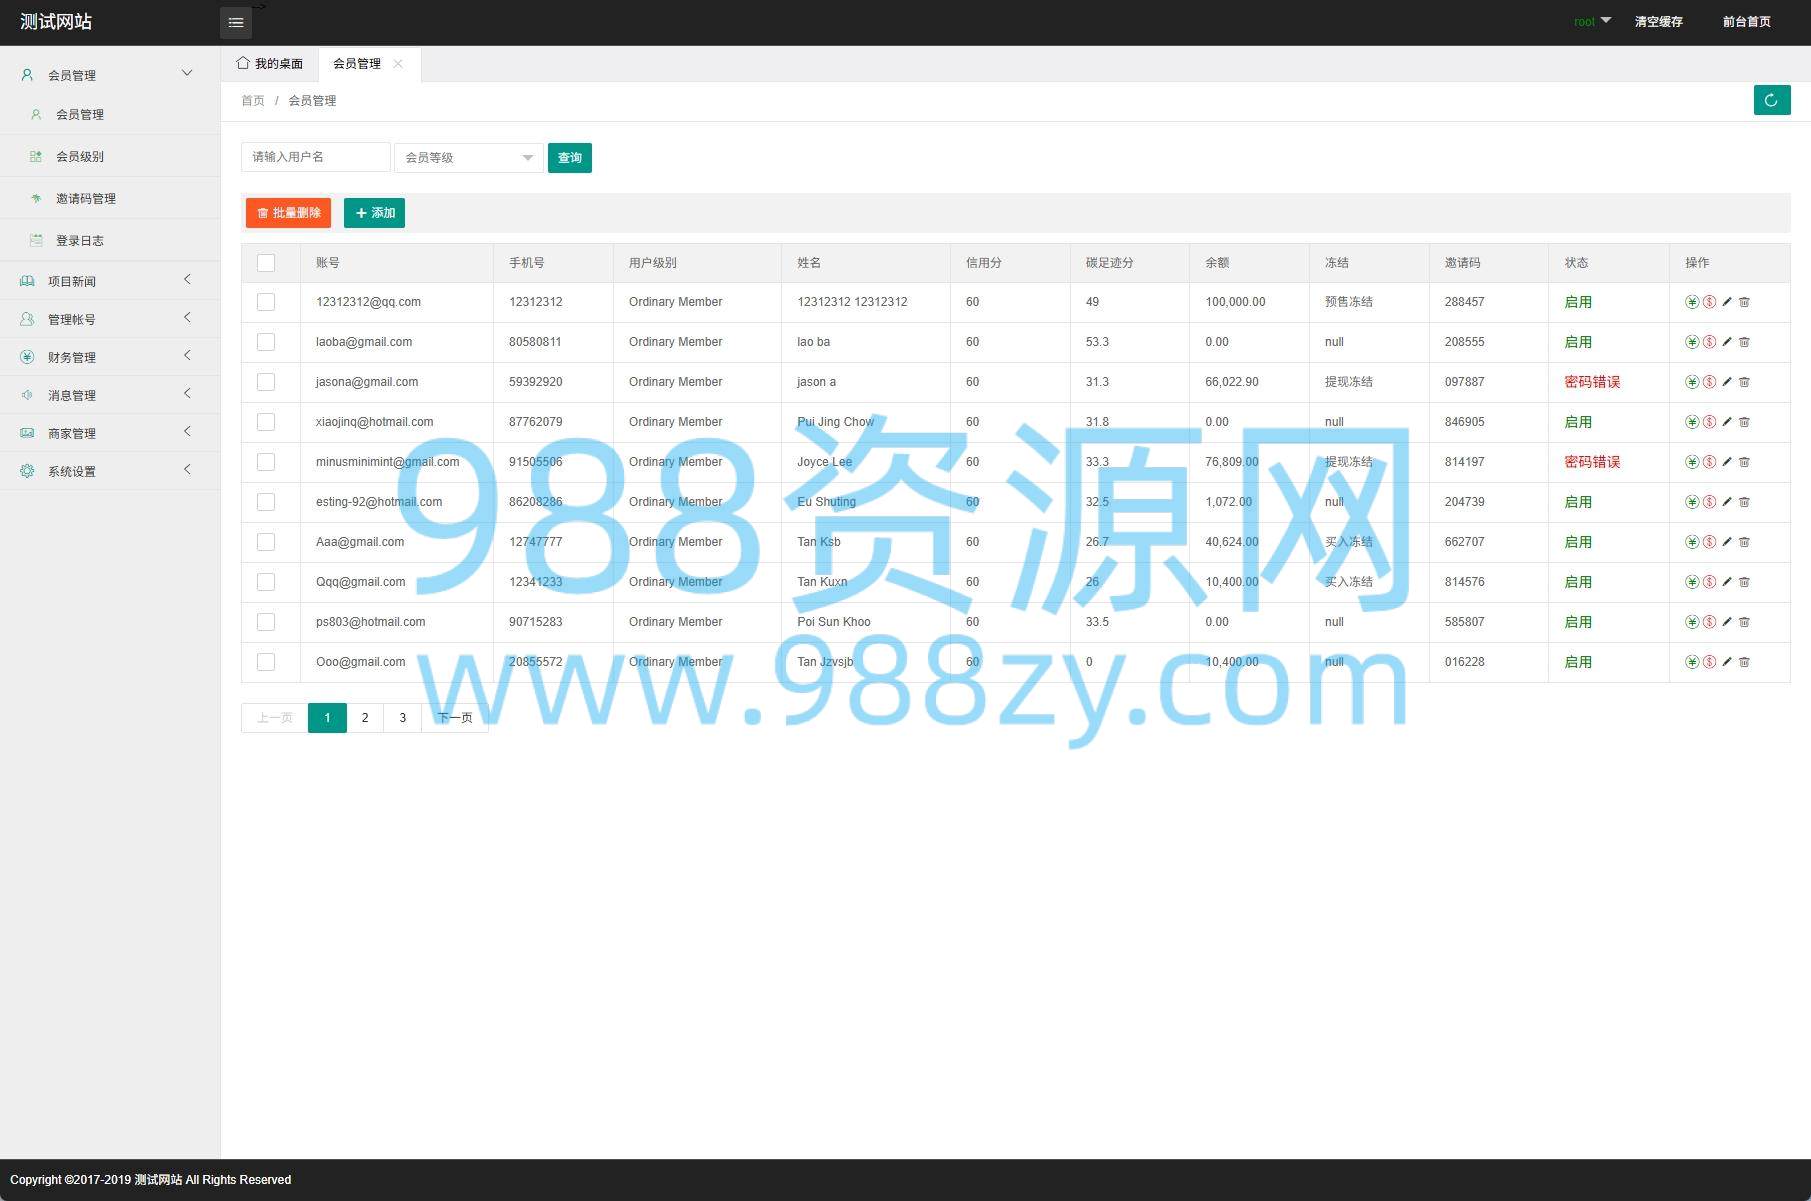Viewport: 1811px width, 1201px height.
Task: Check the select-all checkbox in the table header
Action: point(266,263)
